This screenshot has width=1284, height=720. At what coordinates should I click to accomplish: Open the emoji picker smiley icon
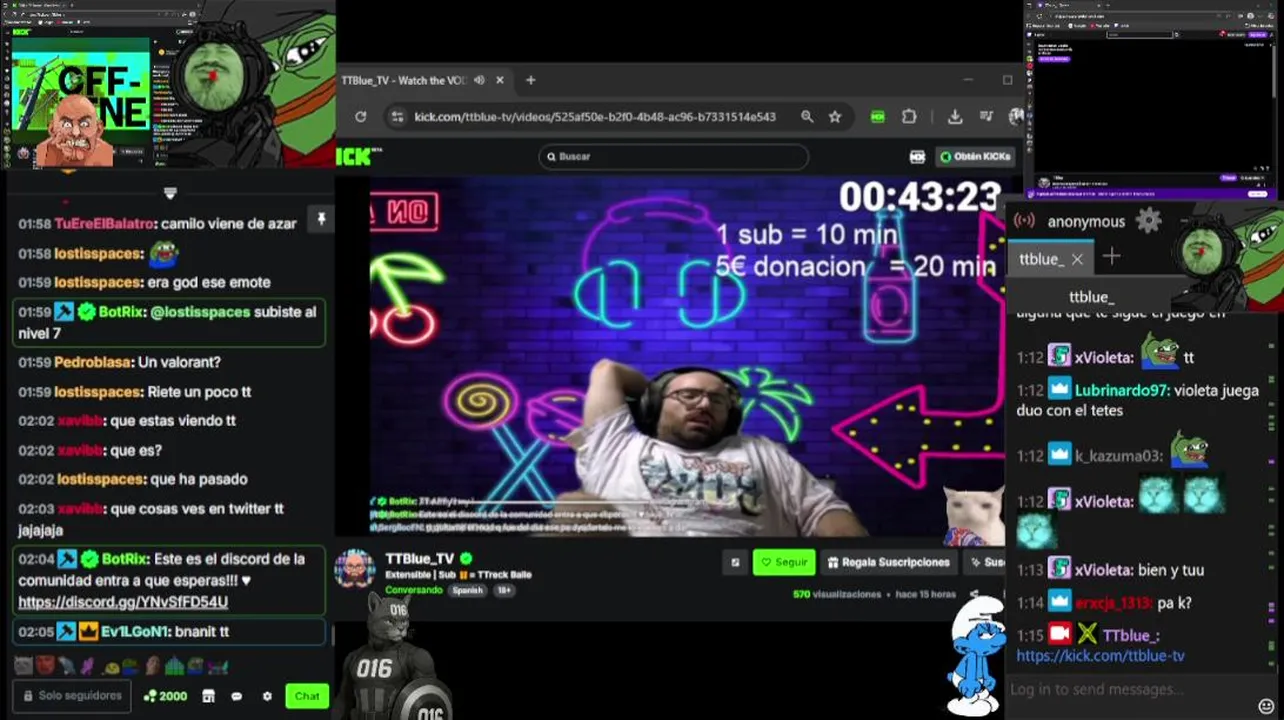[x=1266, y=706]
